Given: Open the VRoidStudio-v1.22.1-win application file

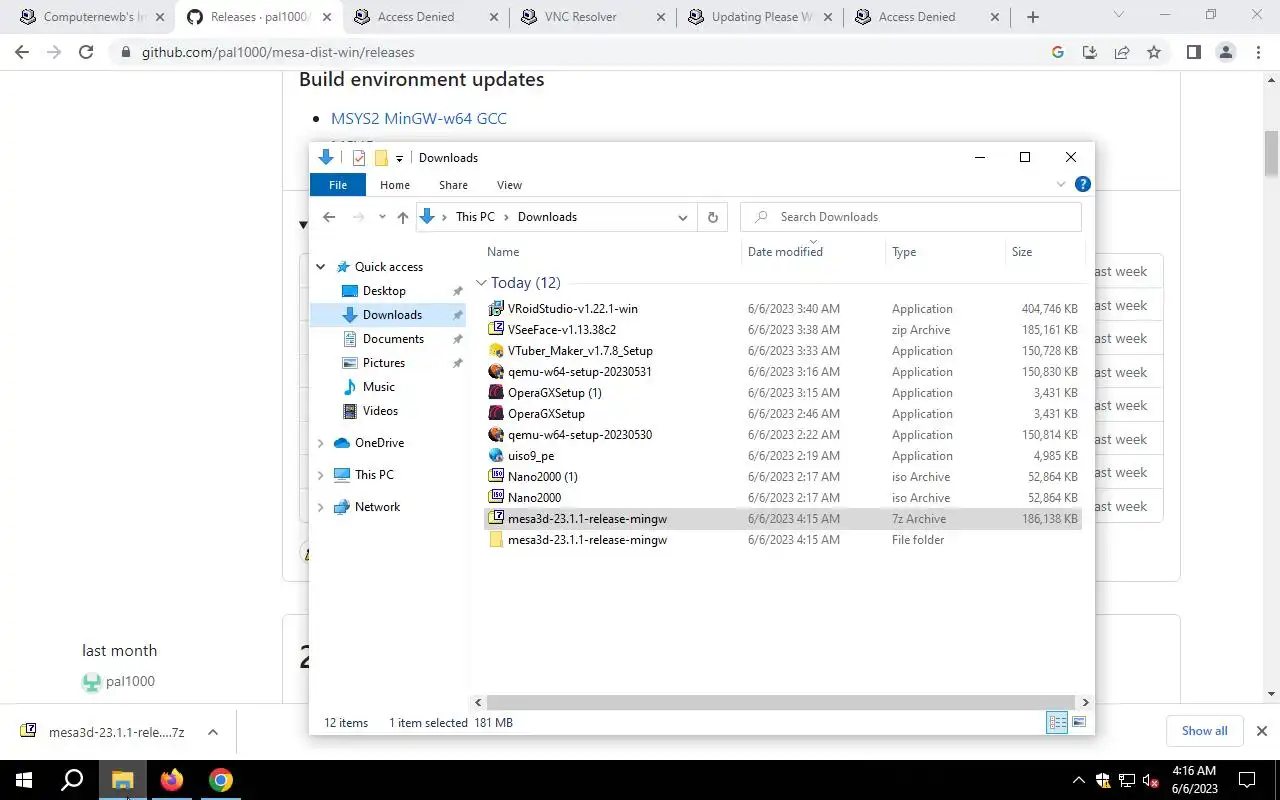Looking at the screenshot, I should pyautogui.click(x=572, y=309).
